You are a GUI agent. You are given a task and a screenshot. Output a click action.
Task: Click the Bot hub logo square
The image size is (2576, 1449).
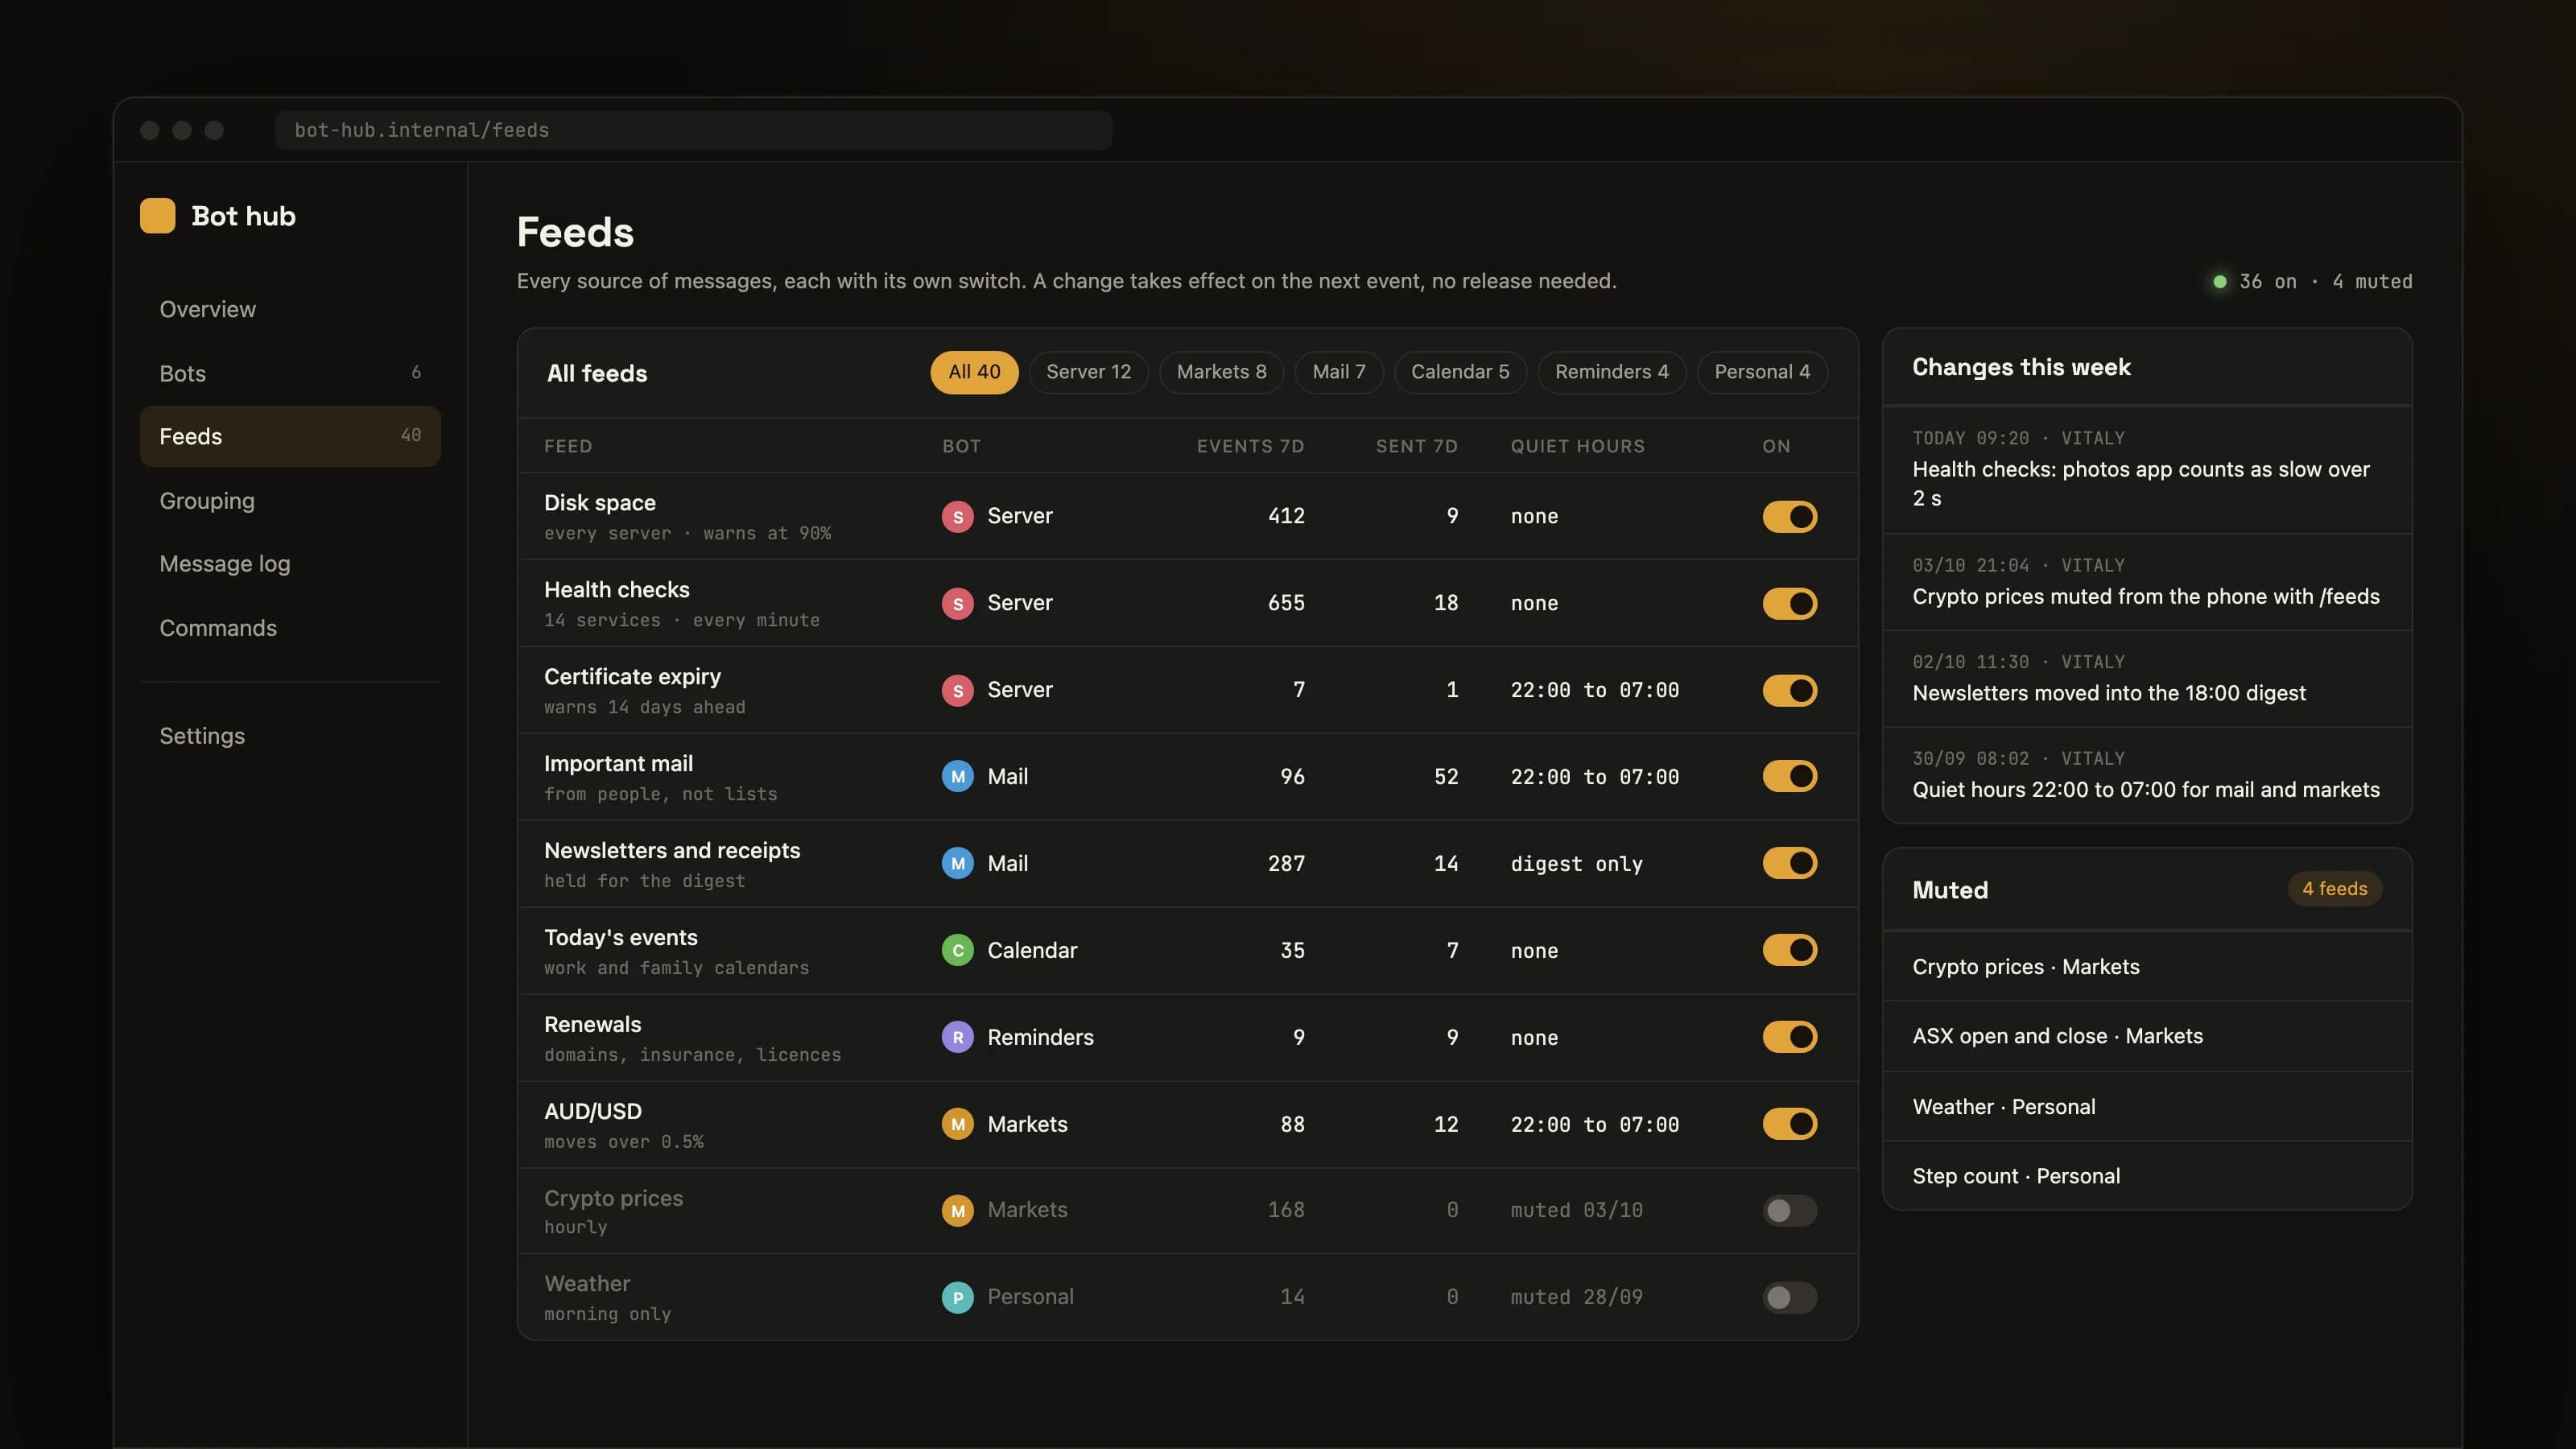pos(157,216)
